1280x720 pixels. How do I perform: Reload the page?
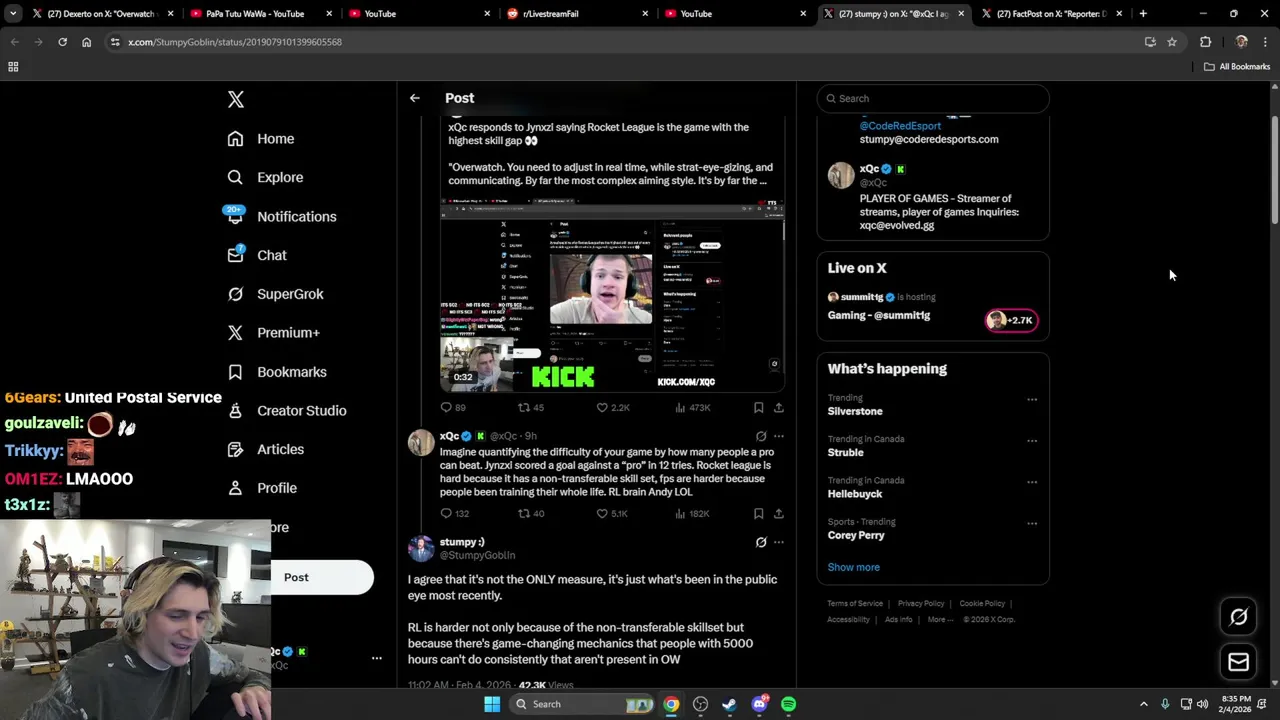(62, 42)
